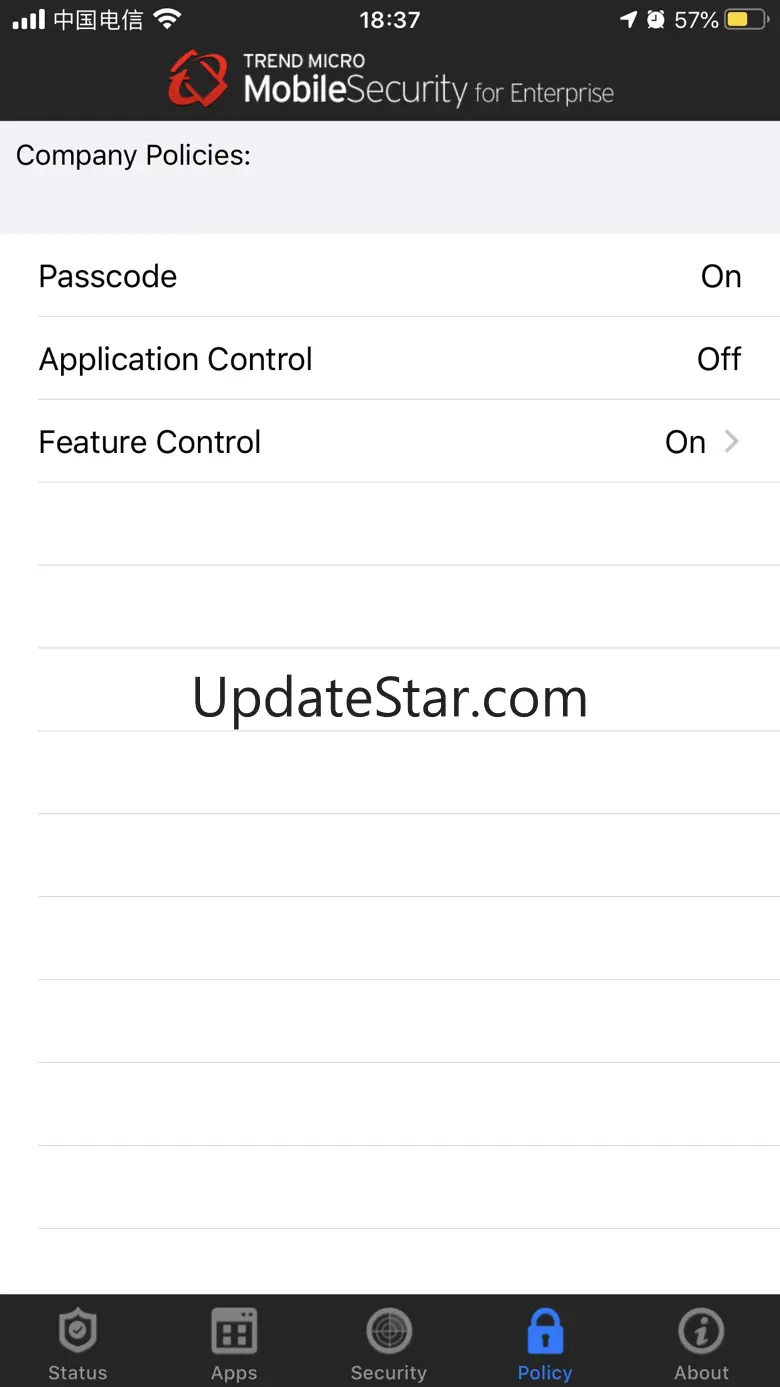Tap the alarm clock status icon

(x=656, y=19)
